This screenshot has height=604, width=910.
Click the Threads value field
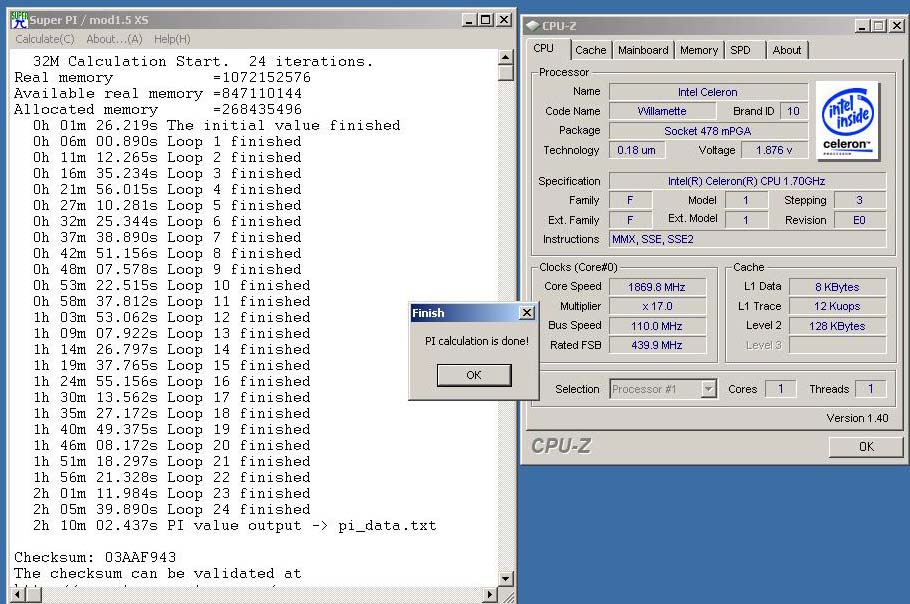click(x=871, y=389)
